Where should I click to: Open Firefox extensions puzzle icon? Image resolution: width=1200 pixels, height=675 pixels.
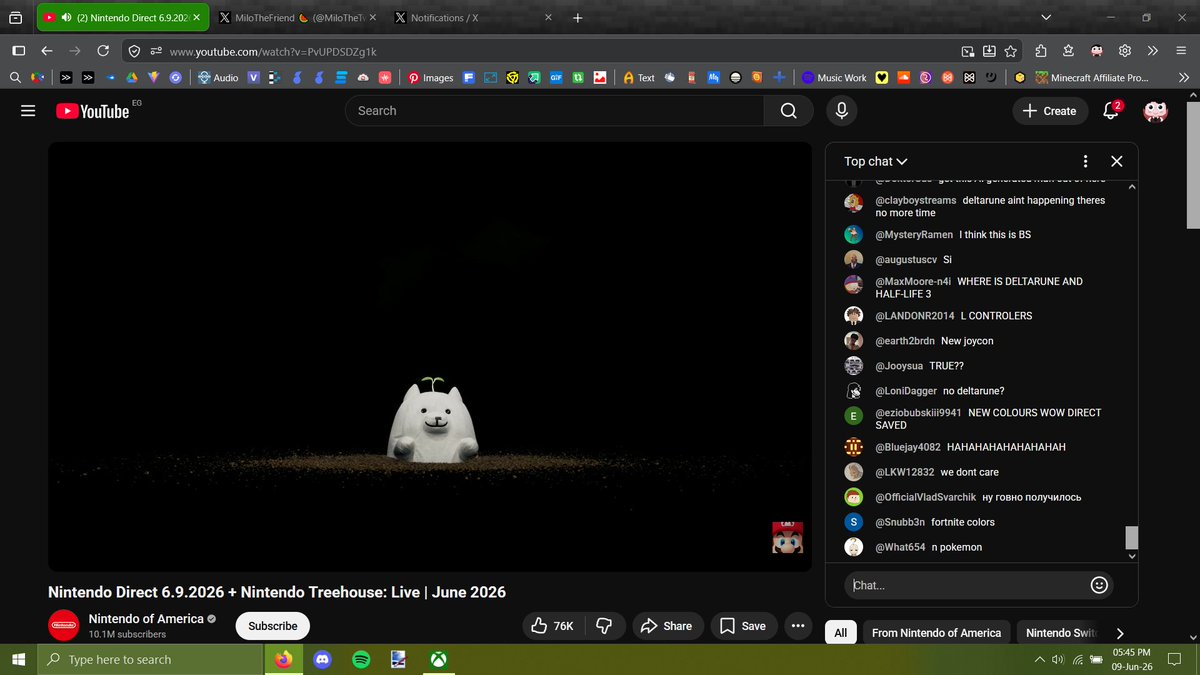(x=1040, y=51)
